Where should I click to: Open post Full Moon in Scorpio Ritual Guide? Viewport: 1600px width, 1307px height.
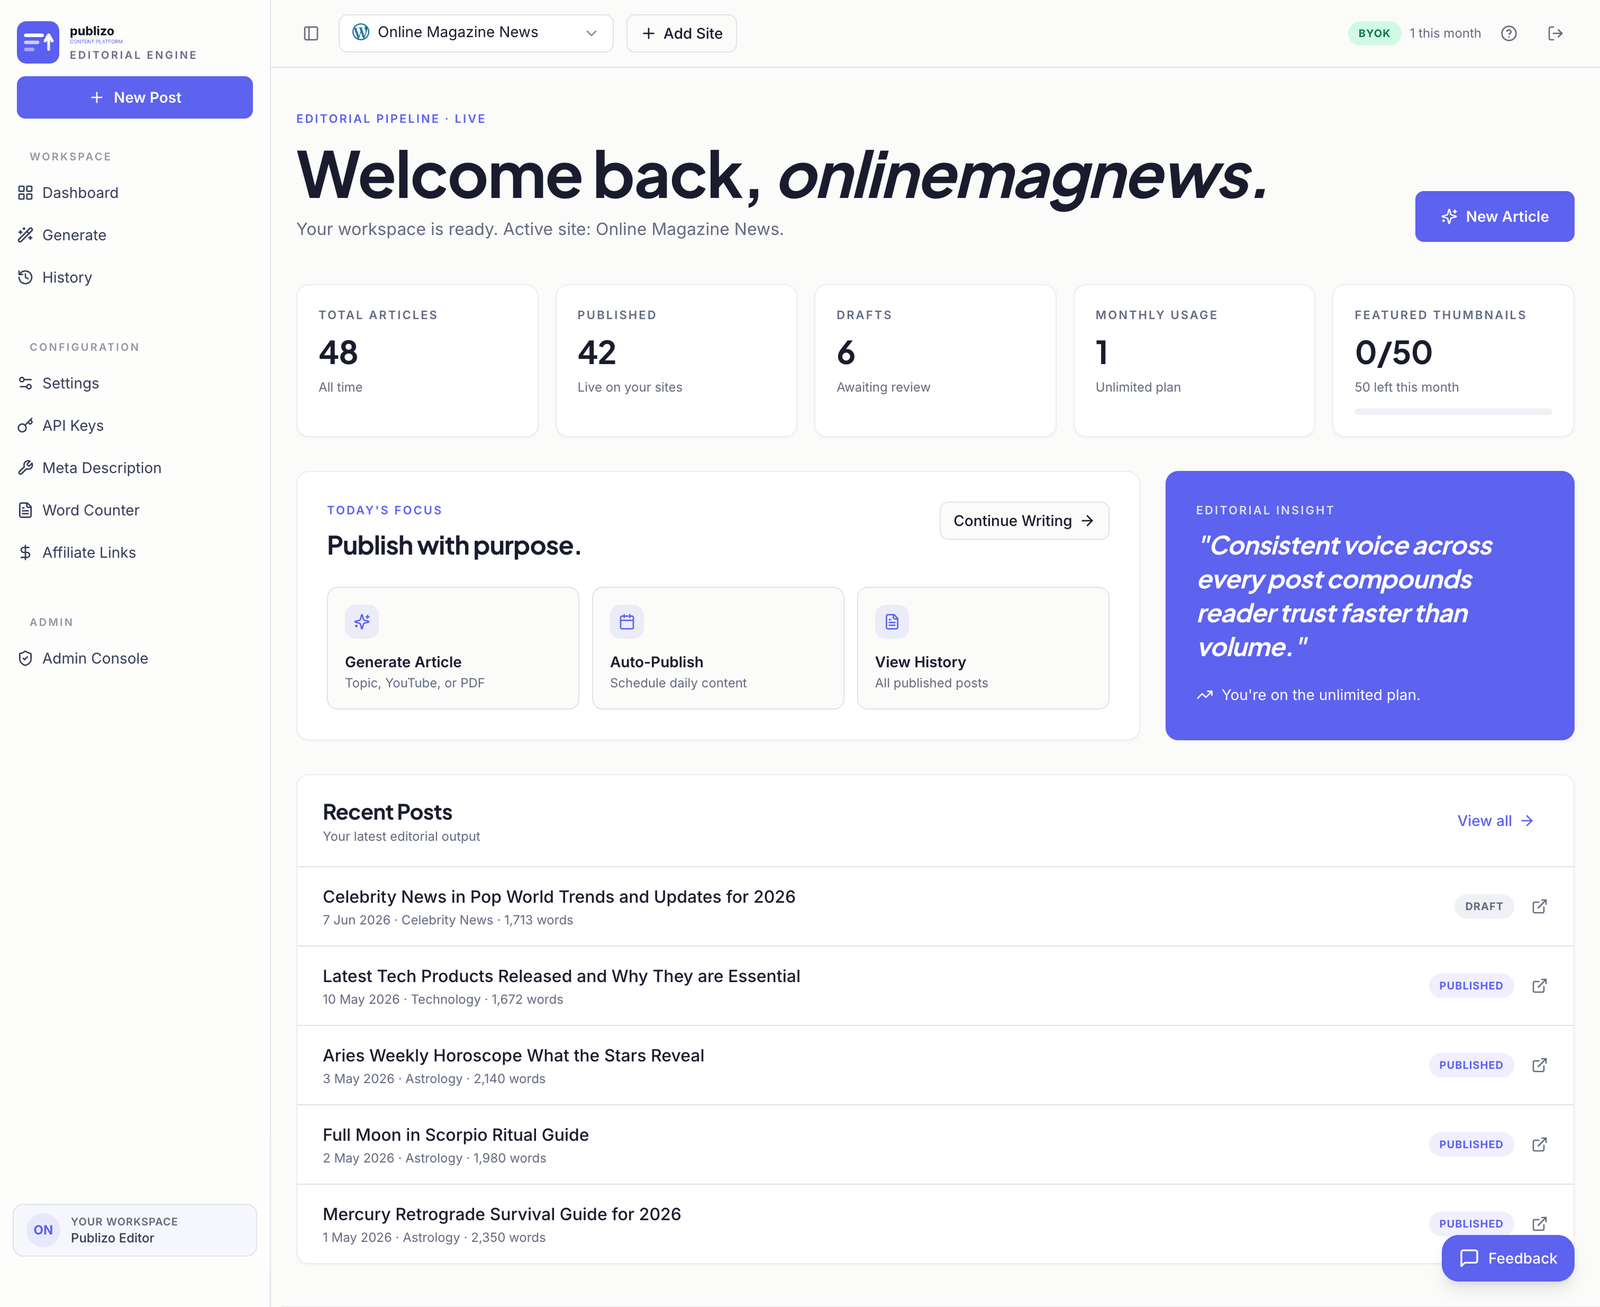(456, 1135)
